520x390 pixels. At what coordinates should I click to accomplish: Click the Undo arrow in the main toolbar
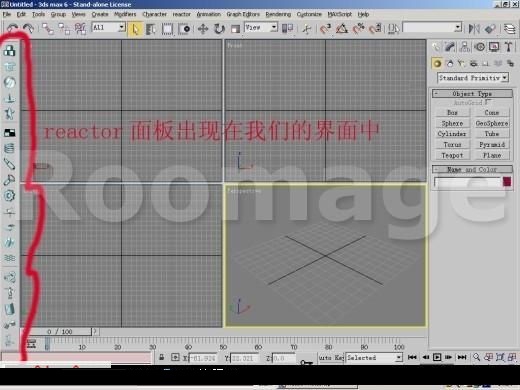click(12, 29)
